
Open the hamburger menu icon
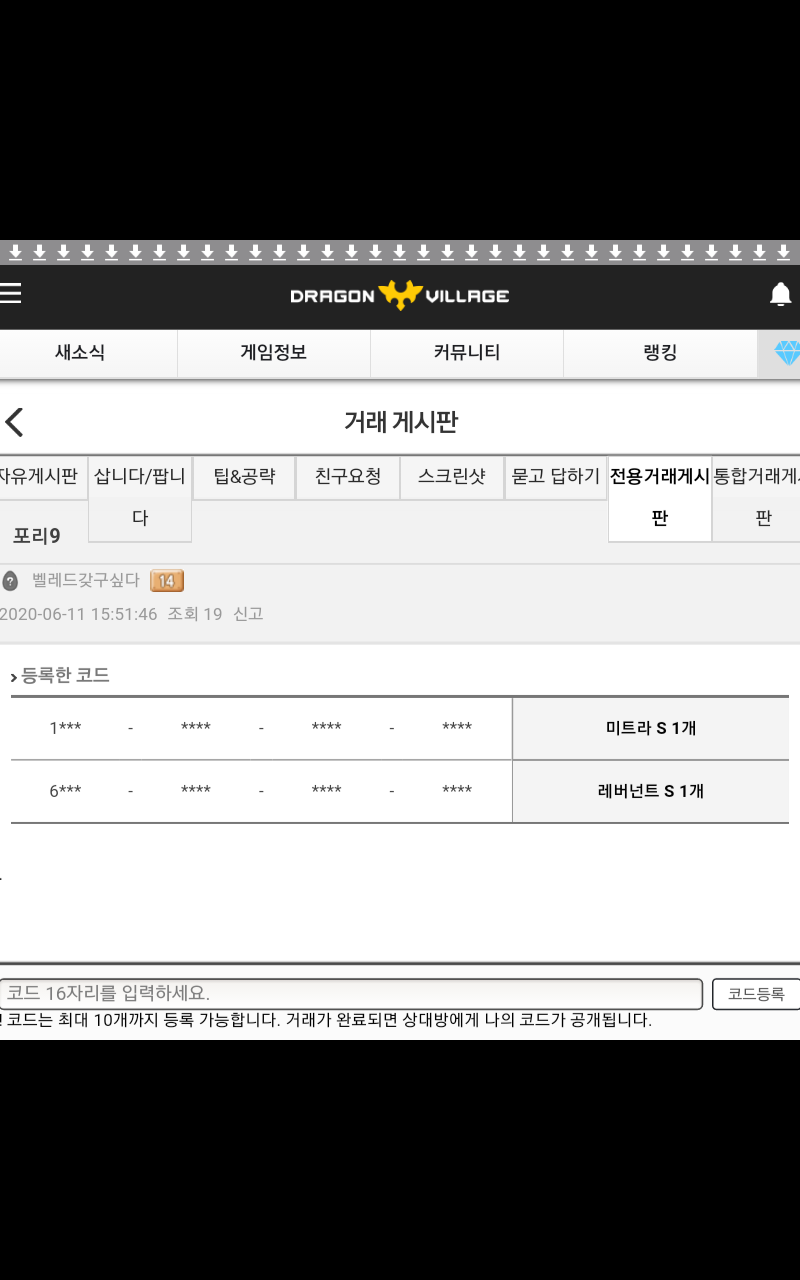11,293
